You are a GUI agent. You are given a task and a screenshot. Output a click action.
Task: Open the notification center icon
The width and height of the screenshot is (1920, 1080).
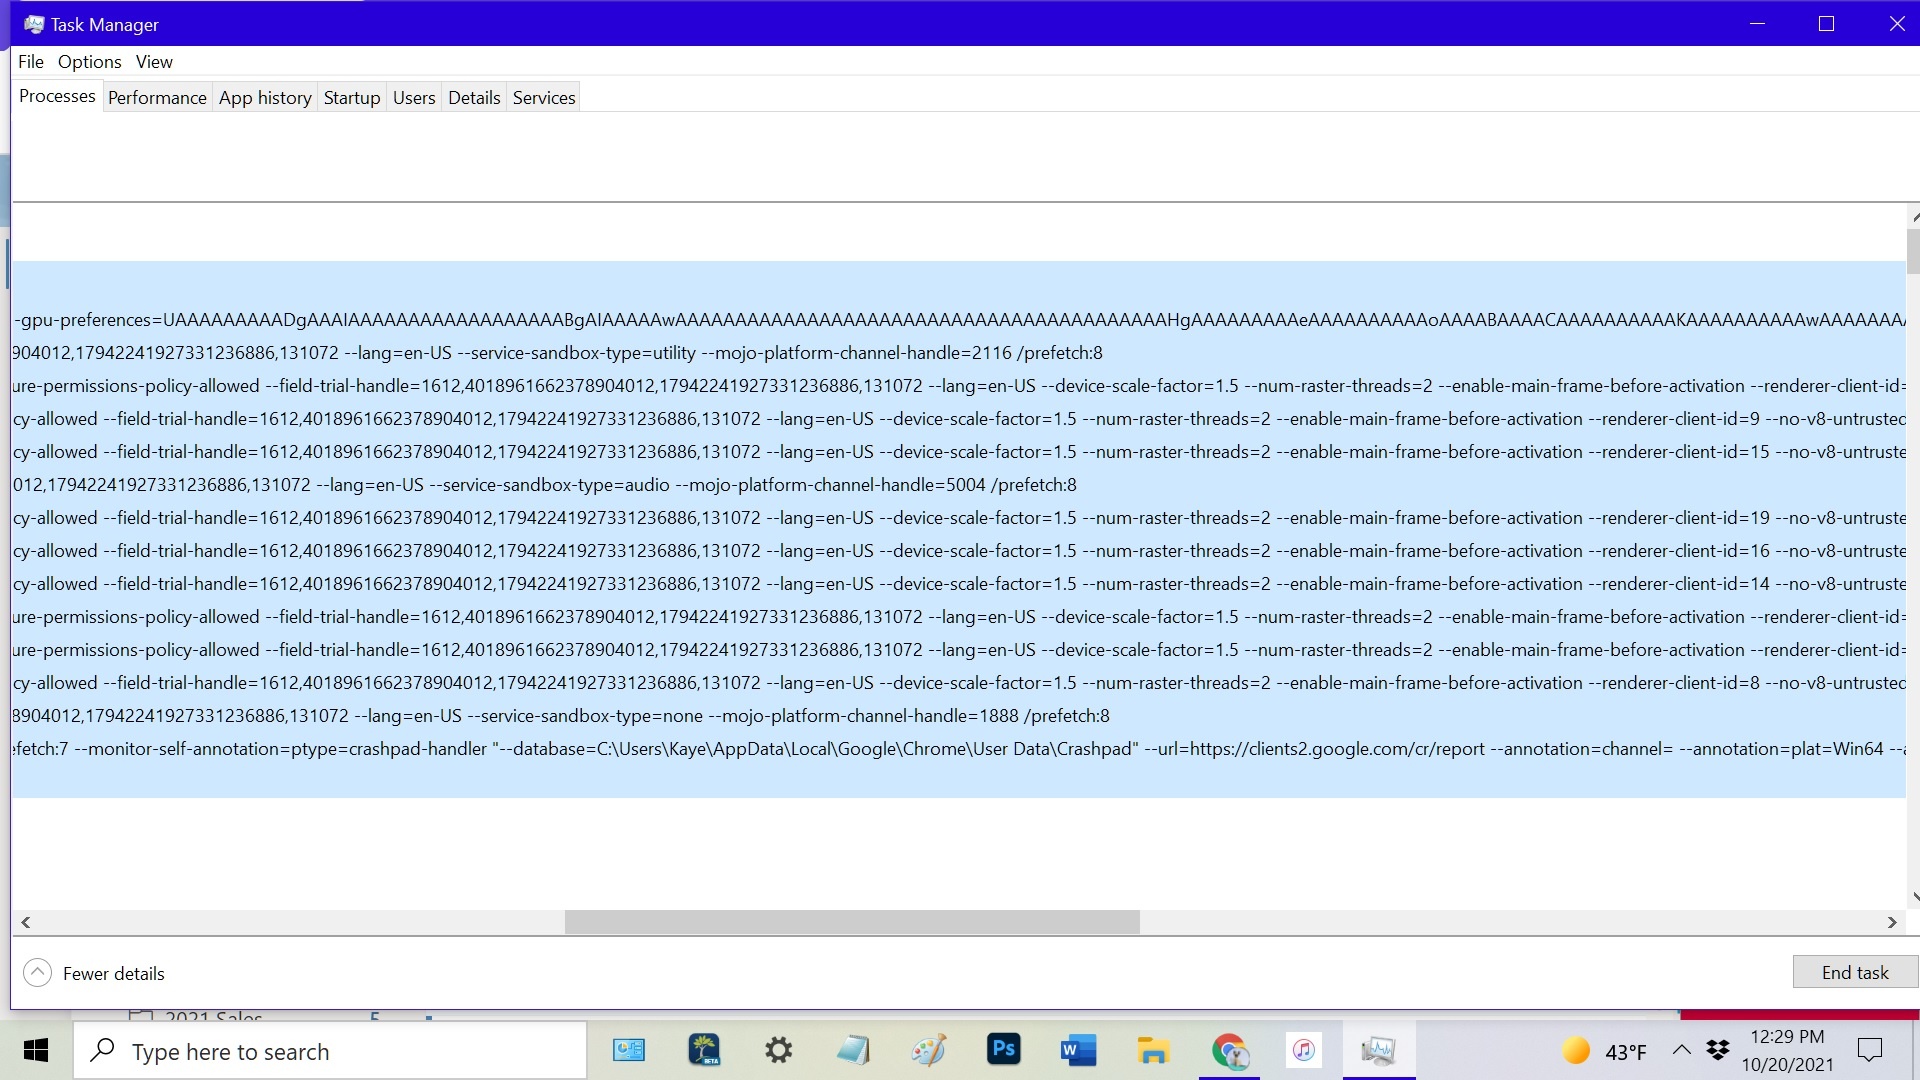[1869, 1050]
